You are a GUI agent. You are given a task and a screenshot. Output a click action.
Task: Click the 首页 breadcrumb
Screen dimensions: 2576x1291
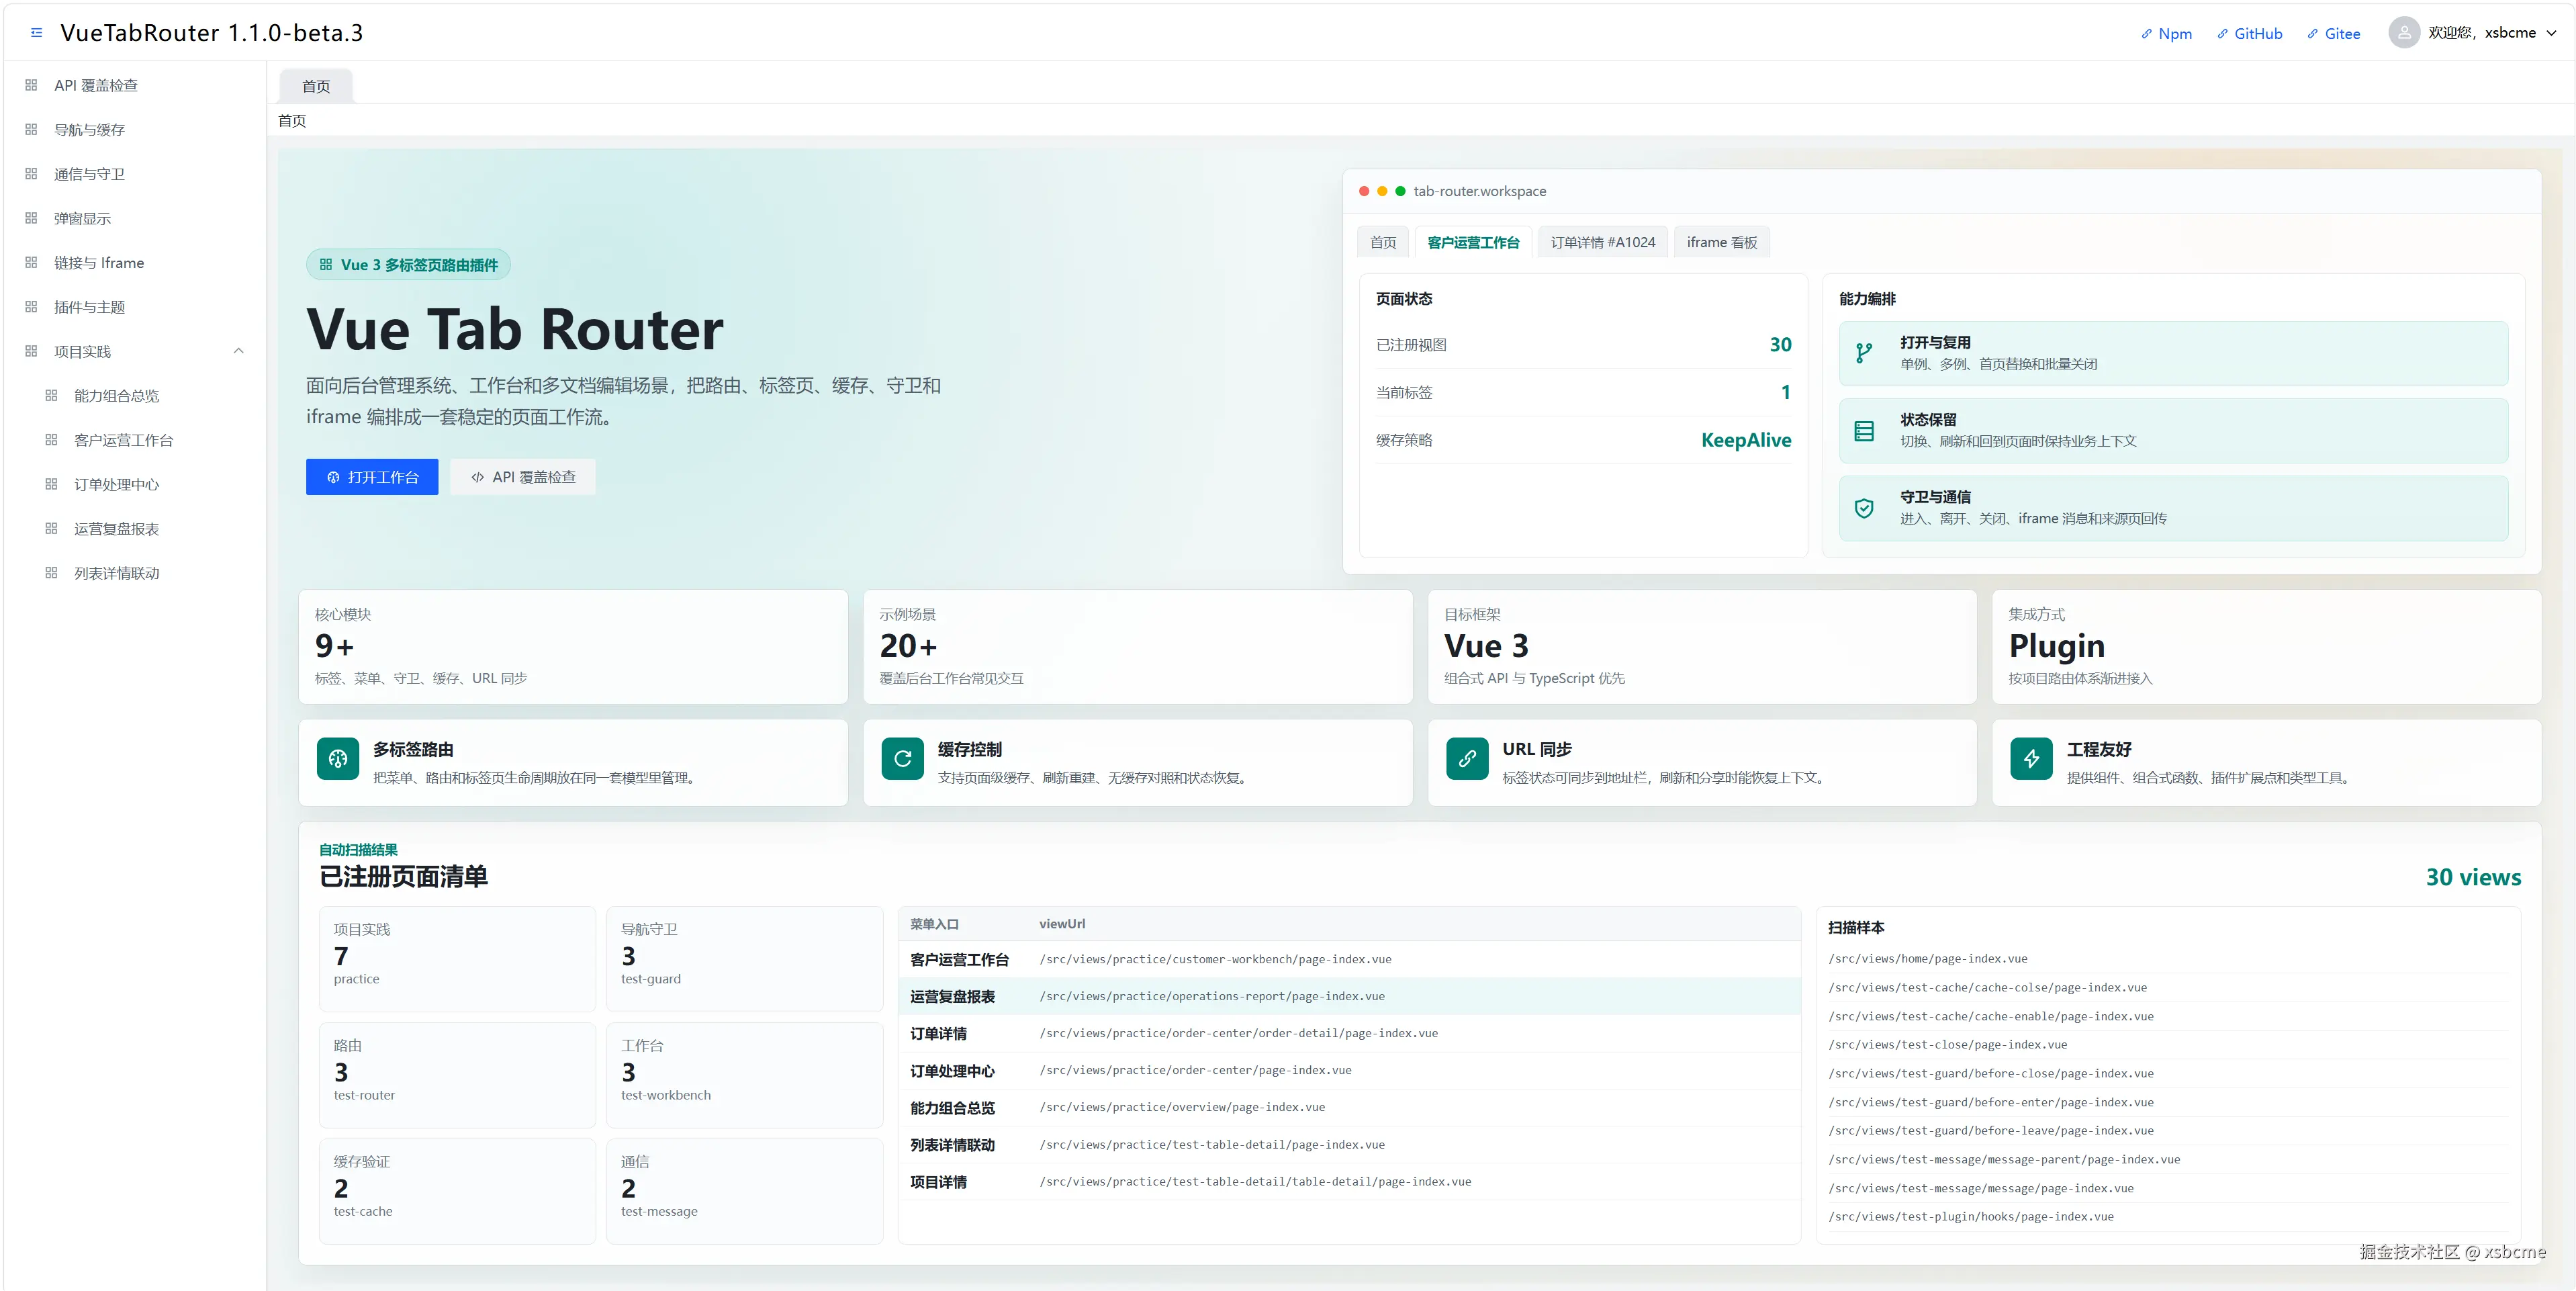(x=292, y=121)
